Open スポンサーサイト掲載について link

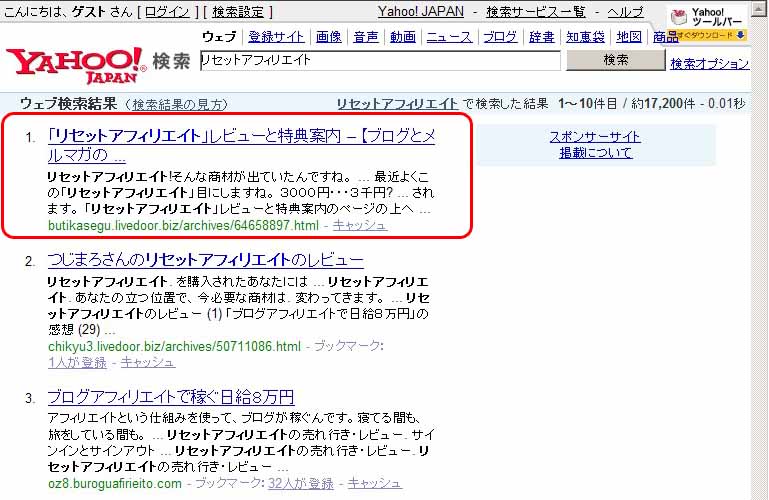595,145
